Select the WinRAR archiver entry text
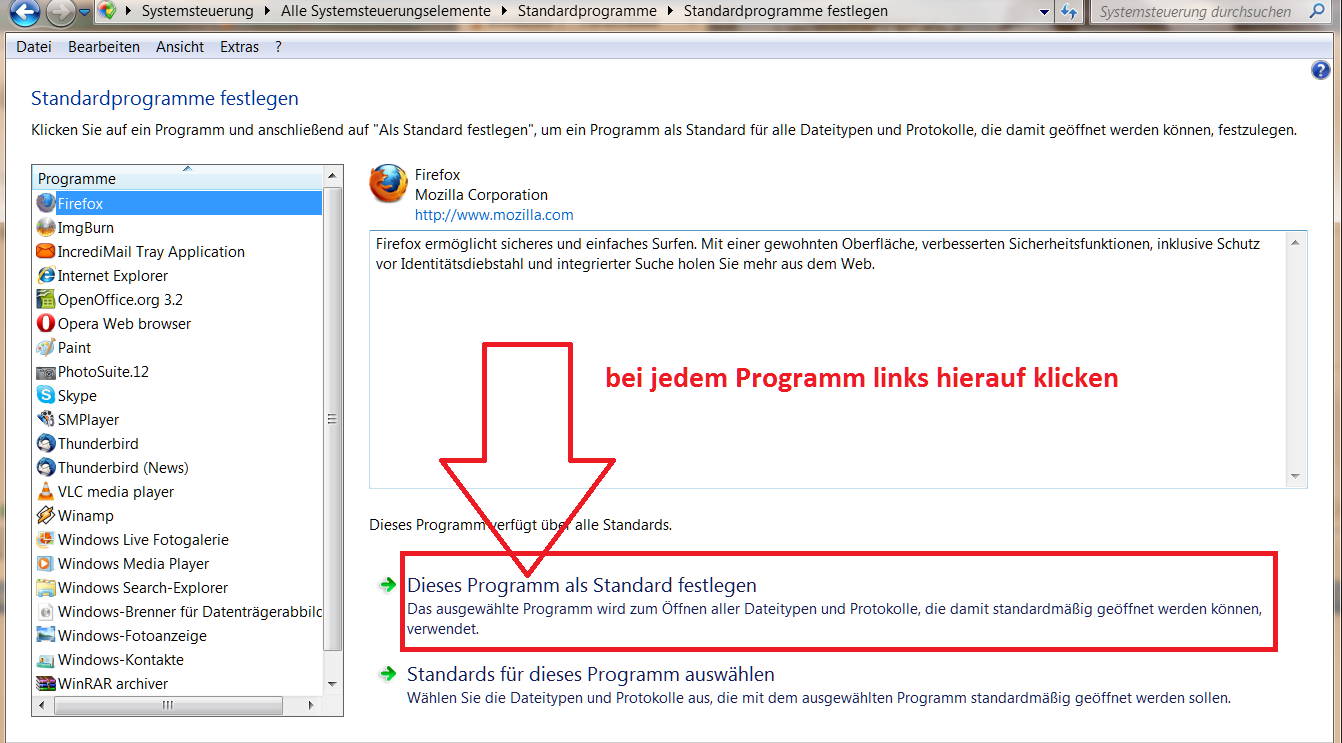 [x=113, y=684]
